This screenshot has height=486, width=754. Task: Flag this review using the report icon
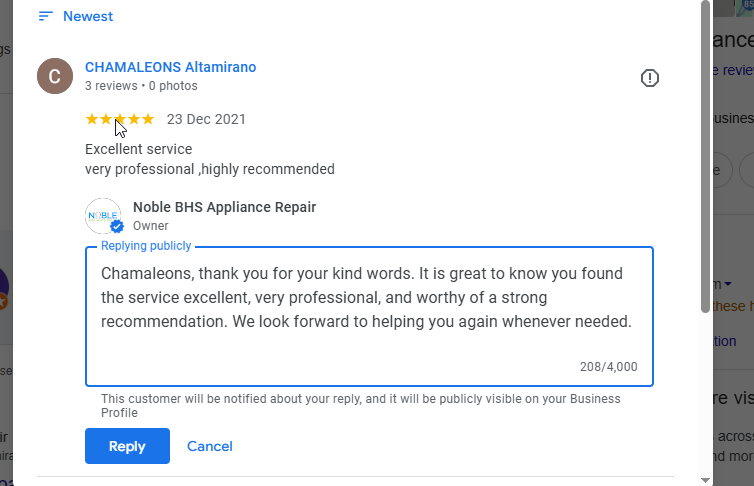[x=650, y=78]
